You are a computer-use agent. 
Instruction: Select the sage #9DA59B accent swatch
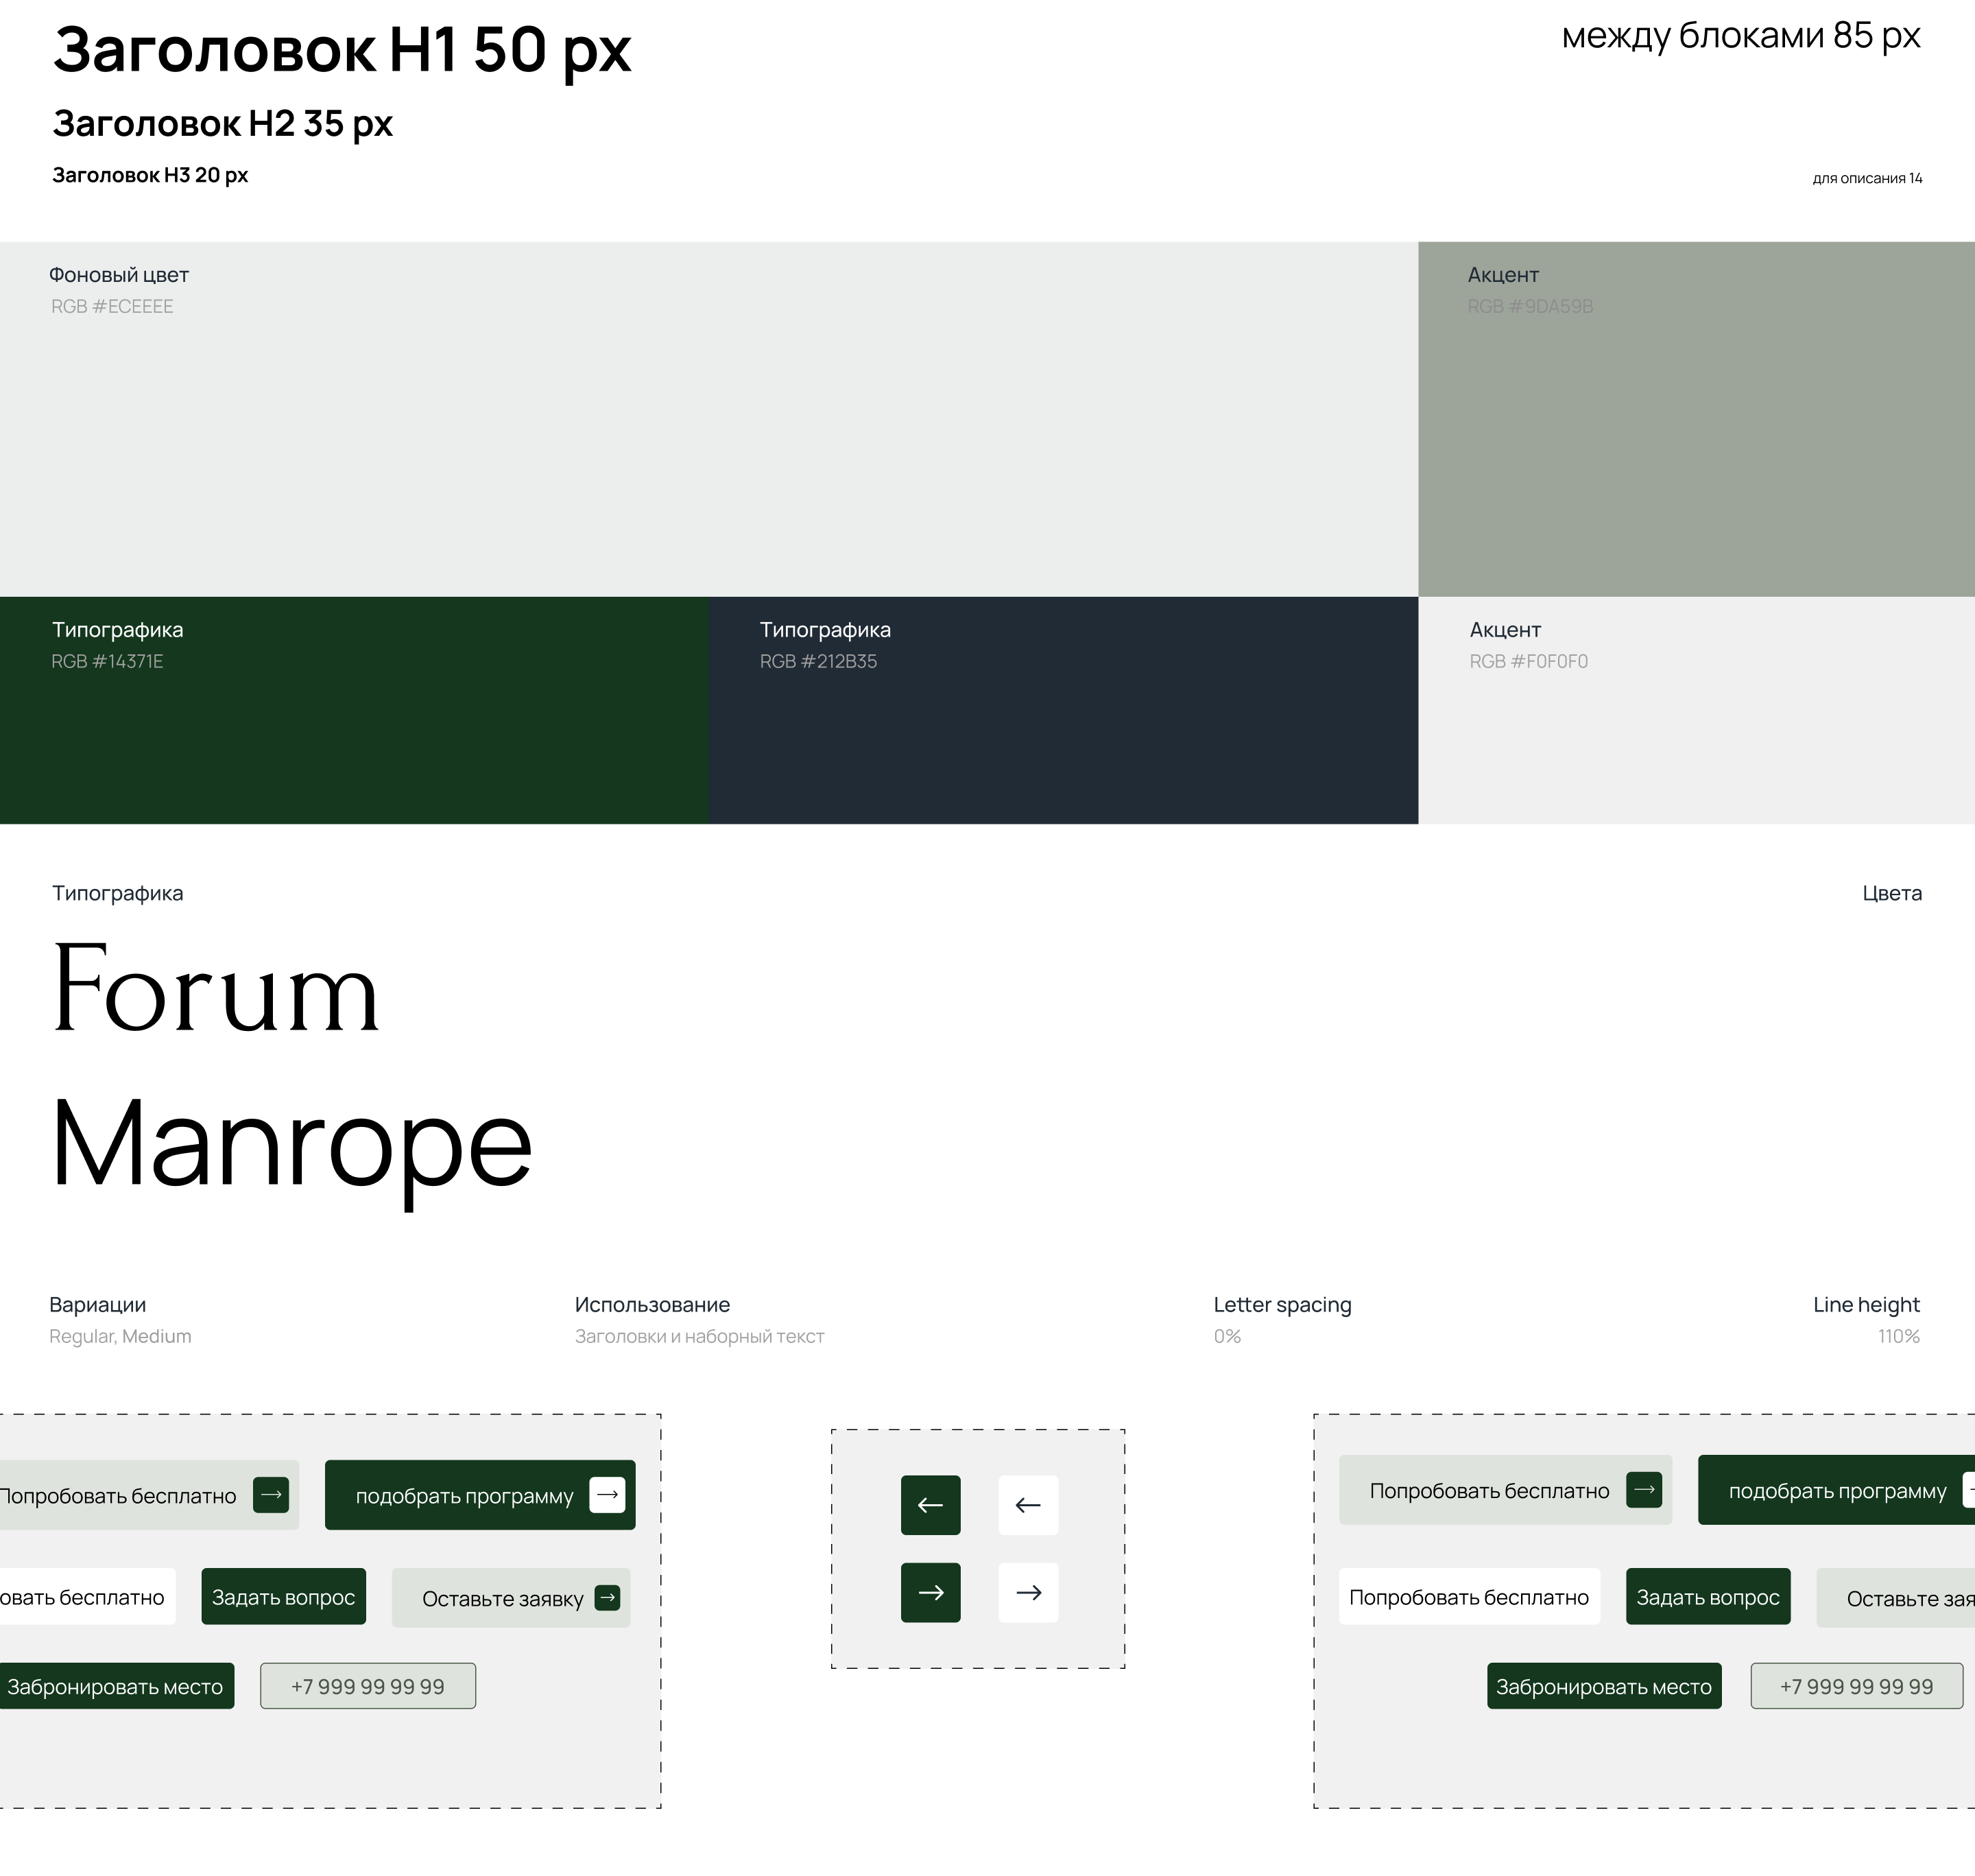pos(1696,440)
